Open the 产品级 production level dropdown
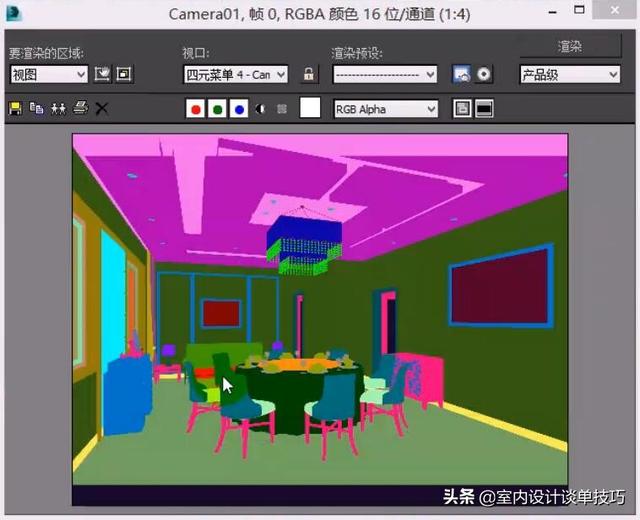This screenshot has height=520, width=640. click(570, 75)
